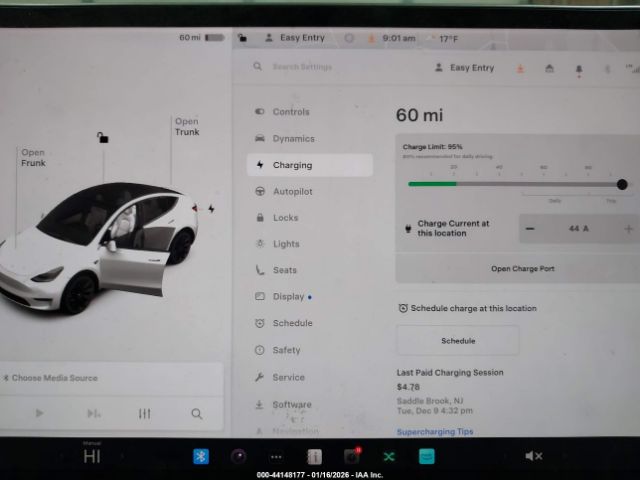640x480 pixels.
Task: Decrease charge current with minus button
Action: coord(530,229)
